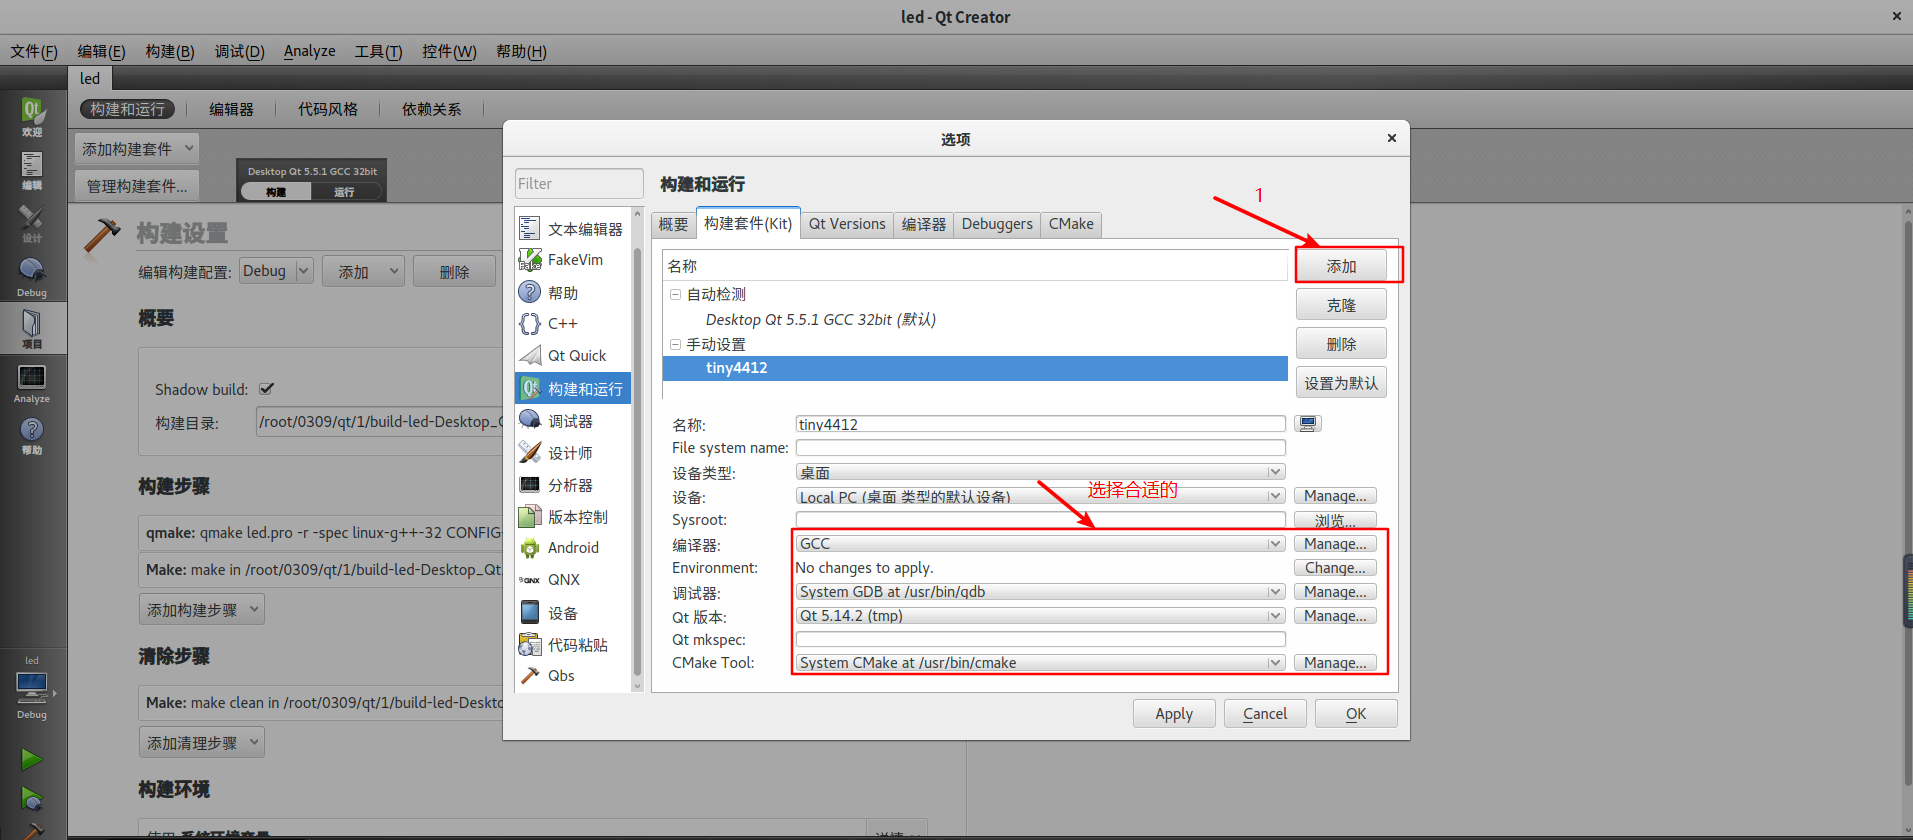1913x840 pixels.
Task: Collapse the 手动设置 tree group
Action: (x=675, y=345)
